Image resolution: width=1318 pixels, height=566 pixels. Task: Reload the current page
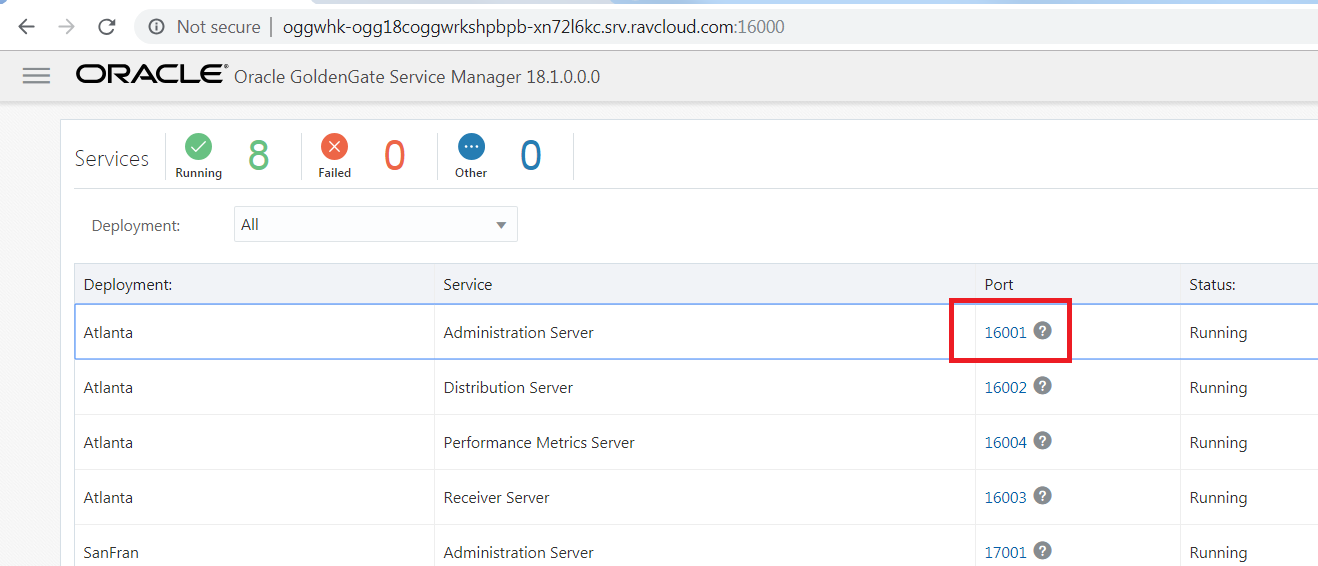pos(107,27)
